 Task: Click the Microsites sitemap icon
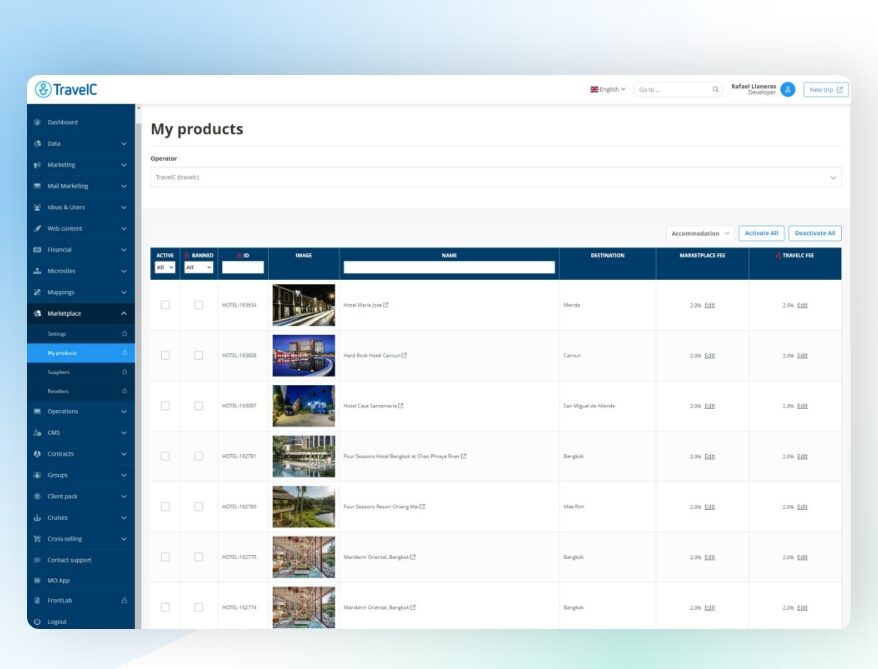click(37, 271)
